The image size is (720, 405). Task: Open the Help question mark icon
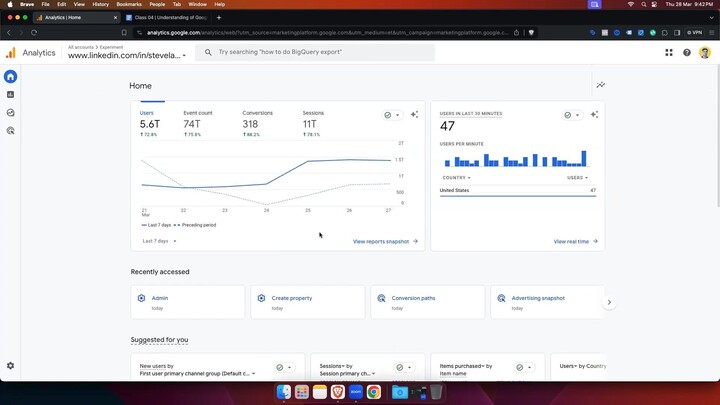[x=687, y=53]
